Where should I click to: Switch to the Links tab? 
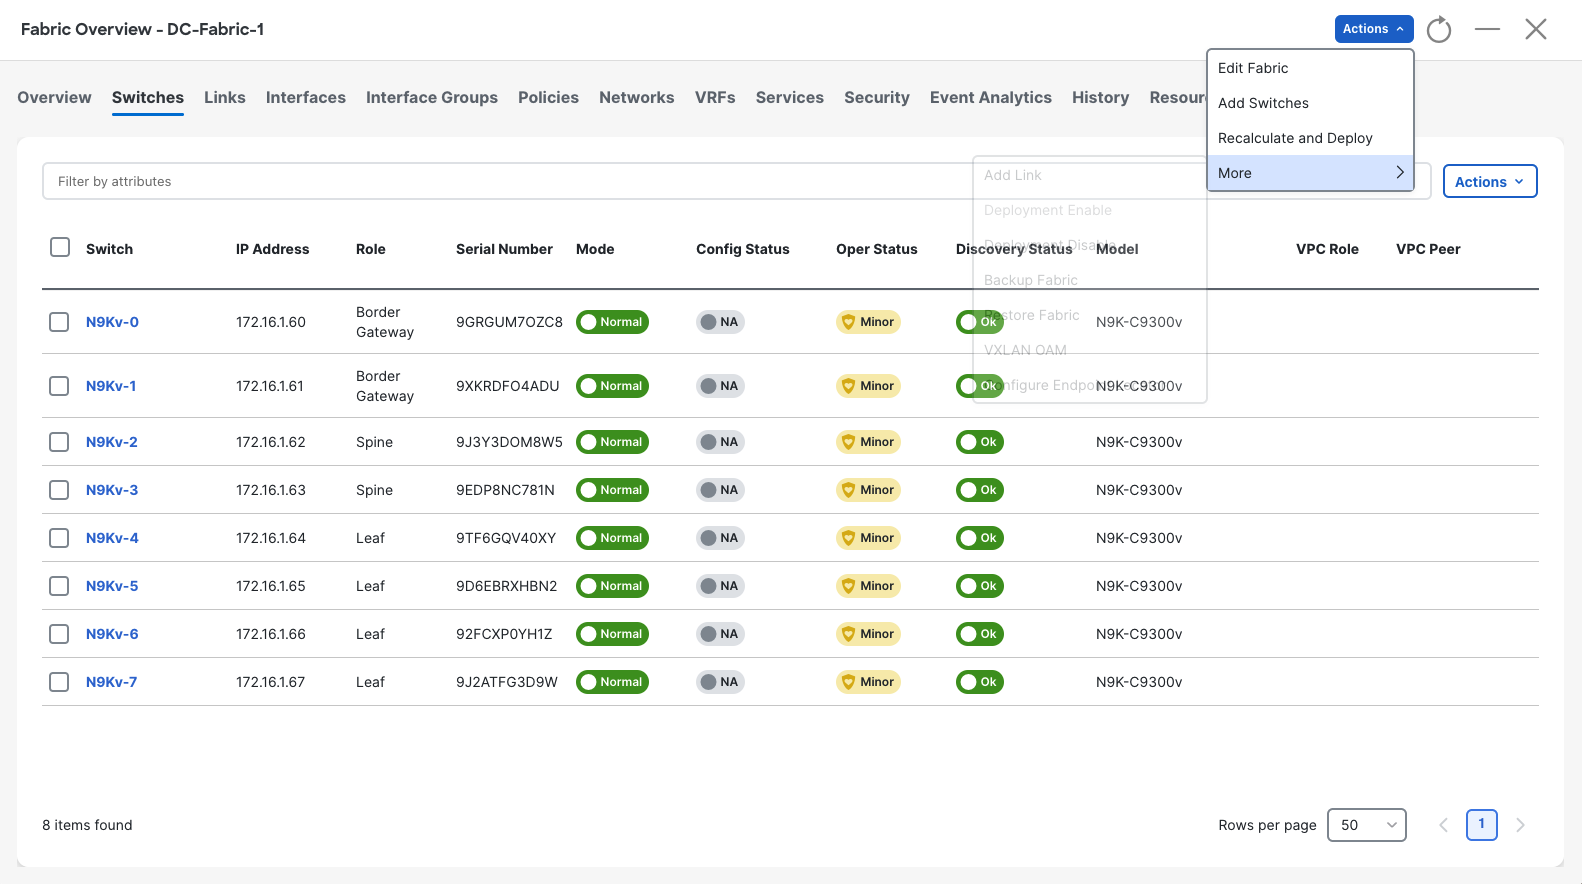tap(225, 97)
